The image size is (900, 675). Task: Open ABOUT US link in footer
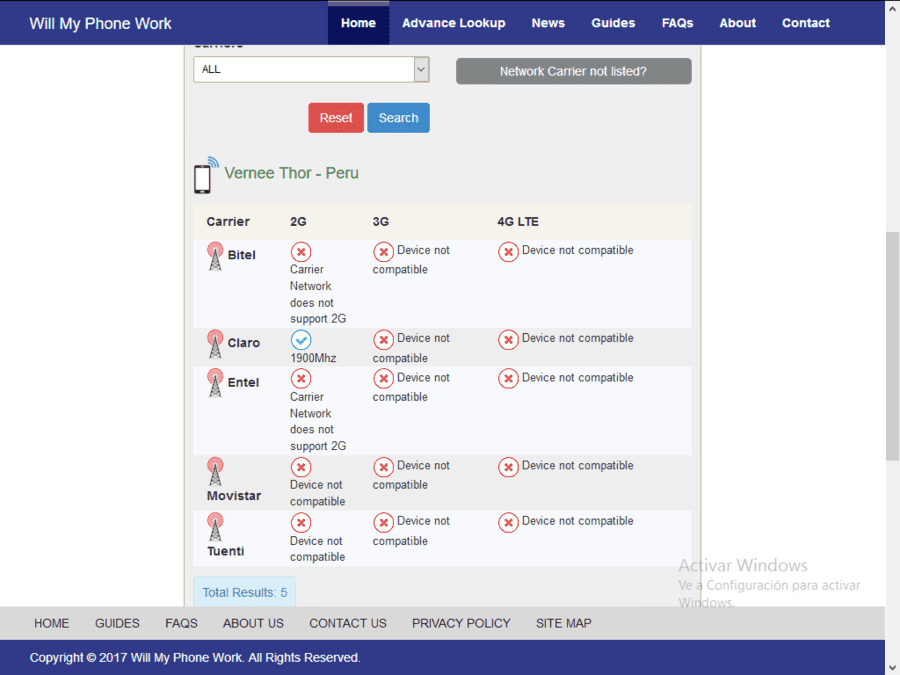click(253, 623)
